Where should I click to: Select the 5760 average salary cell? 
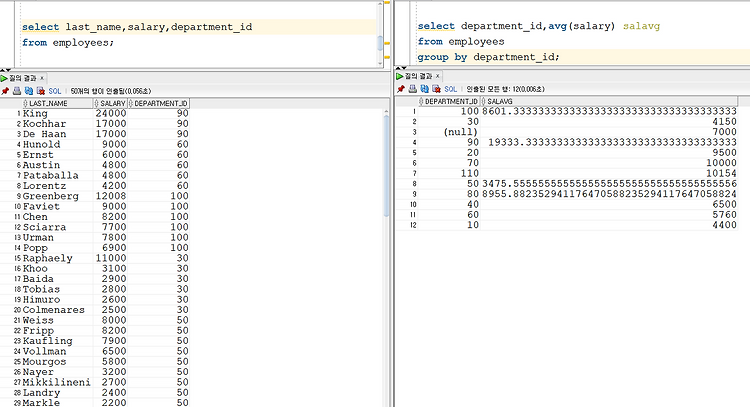609,215
